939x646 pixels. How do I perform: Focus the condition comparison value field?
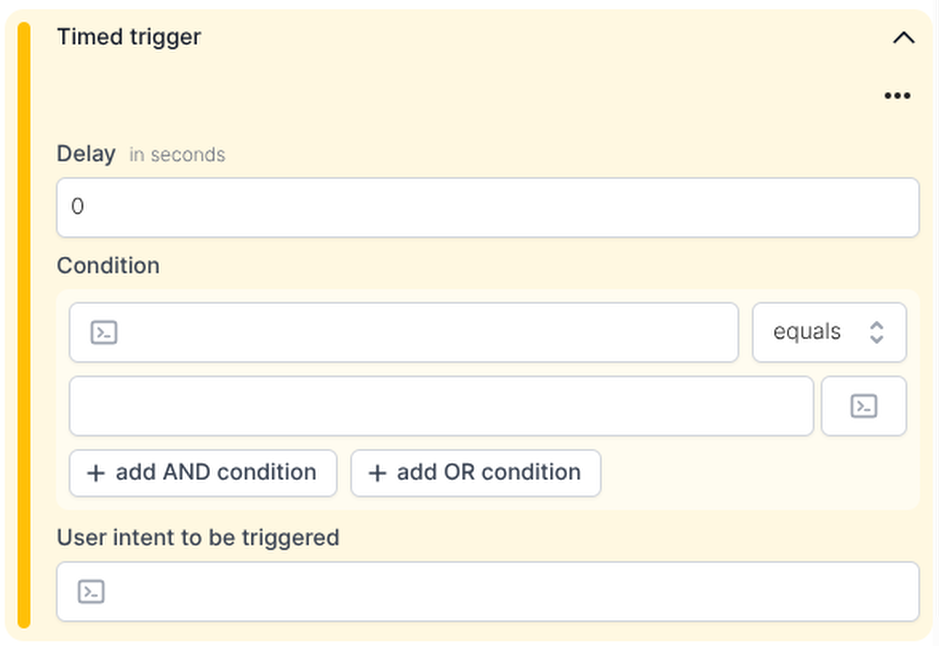pyautogui.click(x=441, y=406)
